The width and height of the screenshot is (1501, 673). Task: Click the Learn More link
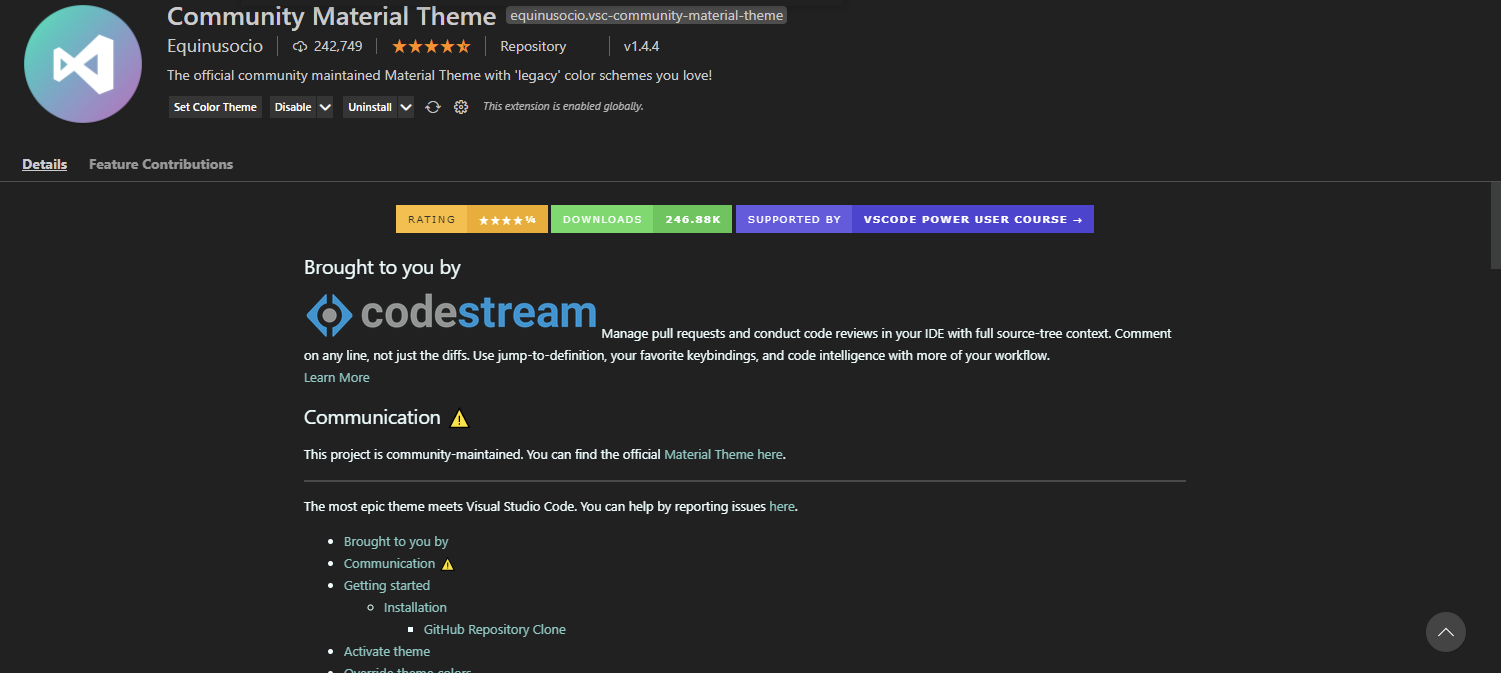click(337, 378)
